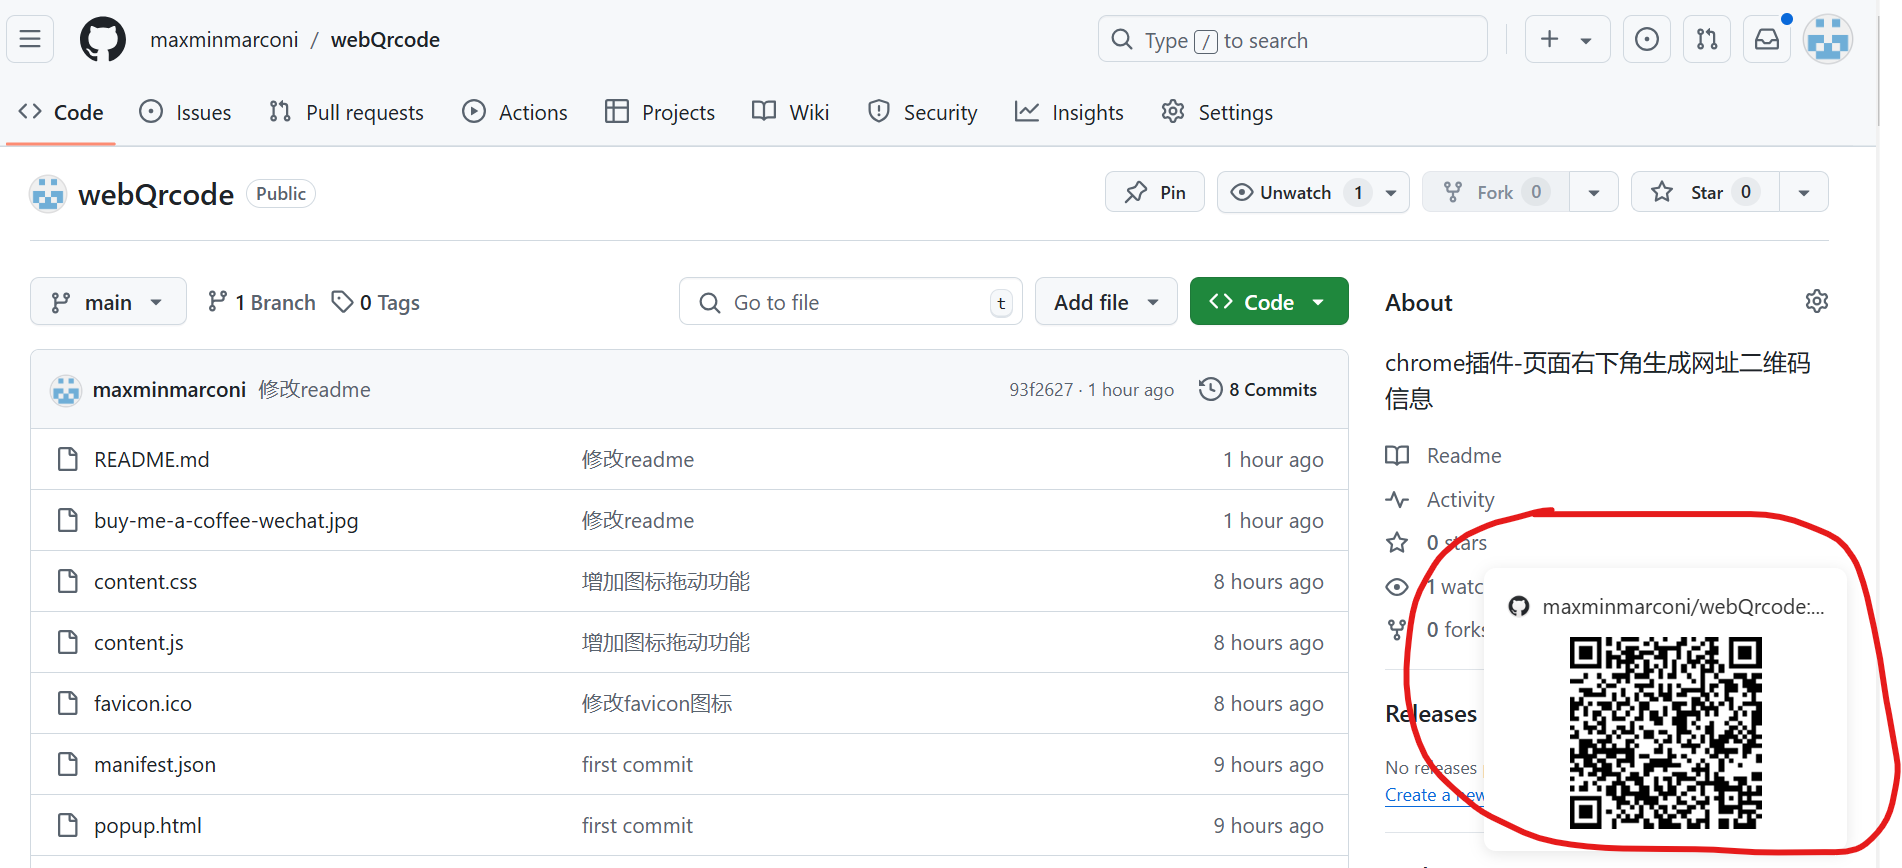This screenshot has width=1902, height=868.
Task: Open the content.js file
Action: pyautogui.click(x=139, y=642)
